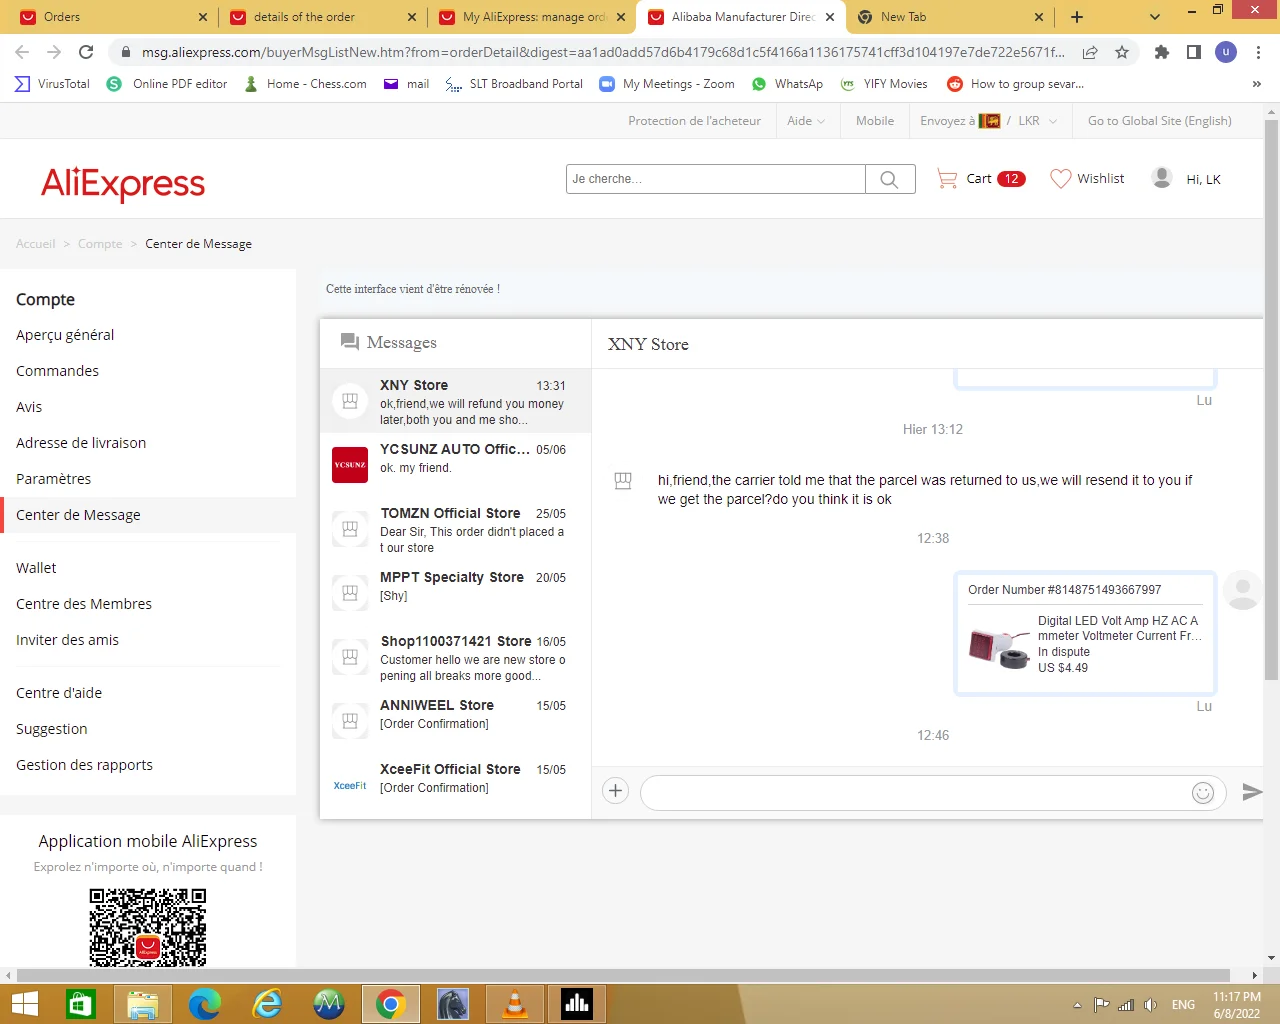Toggle the browser side panel icon

pos(1194,52)
